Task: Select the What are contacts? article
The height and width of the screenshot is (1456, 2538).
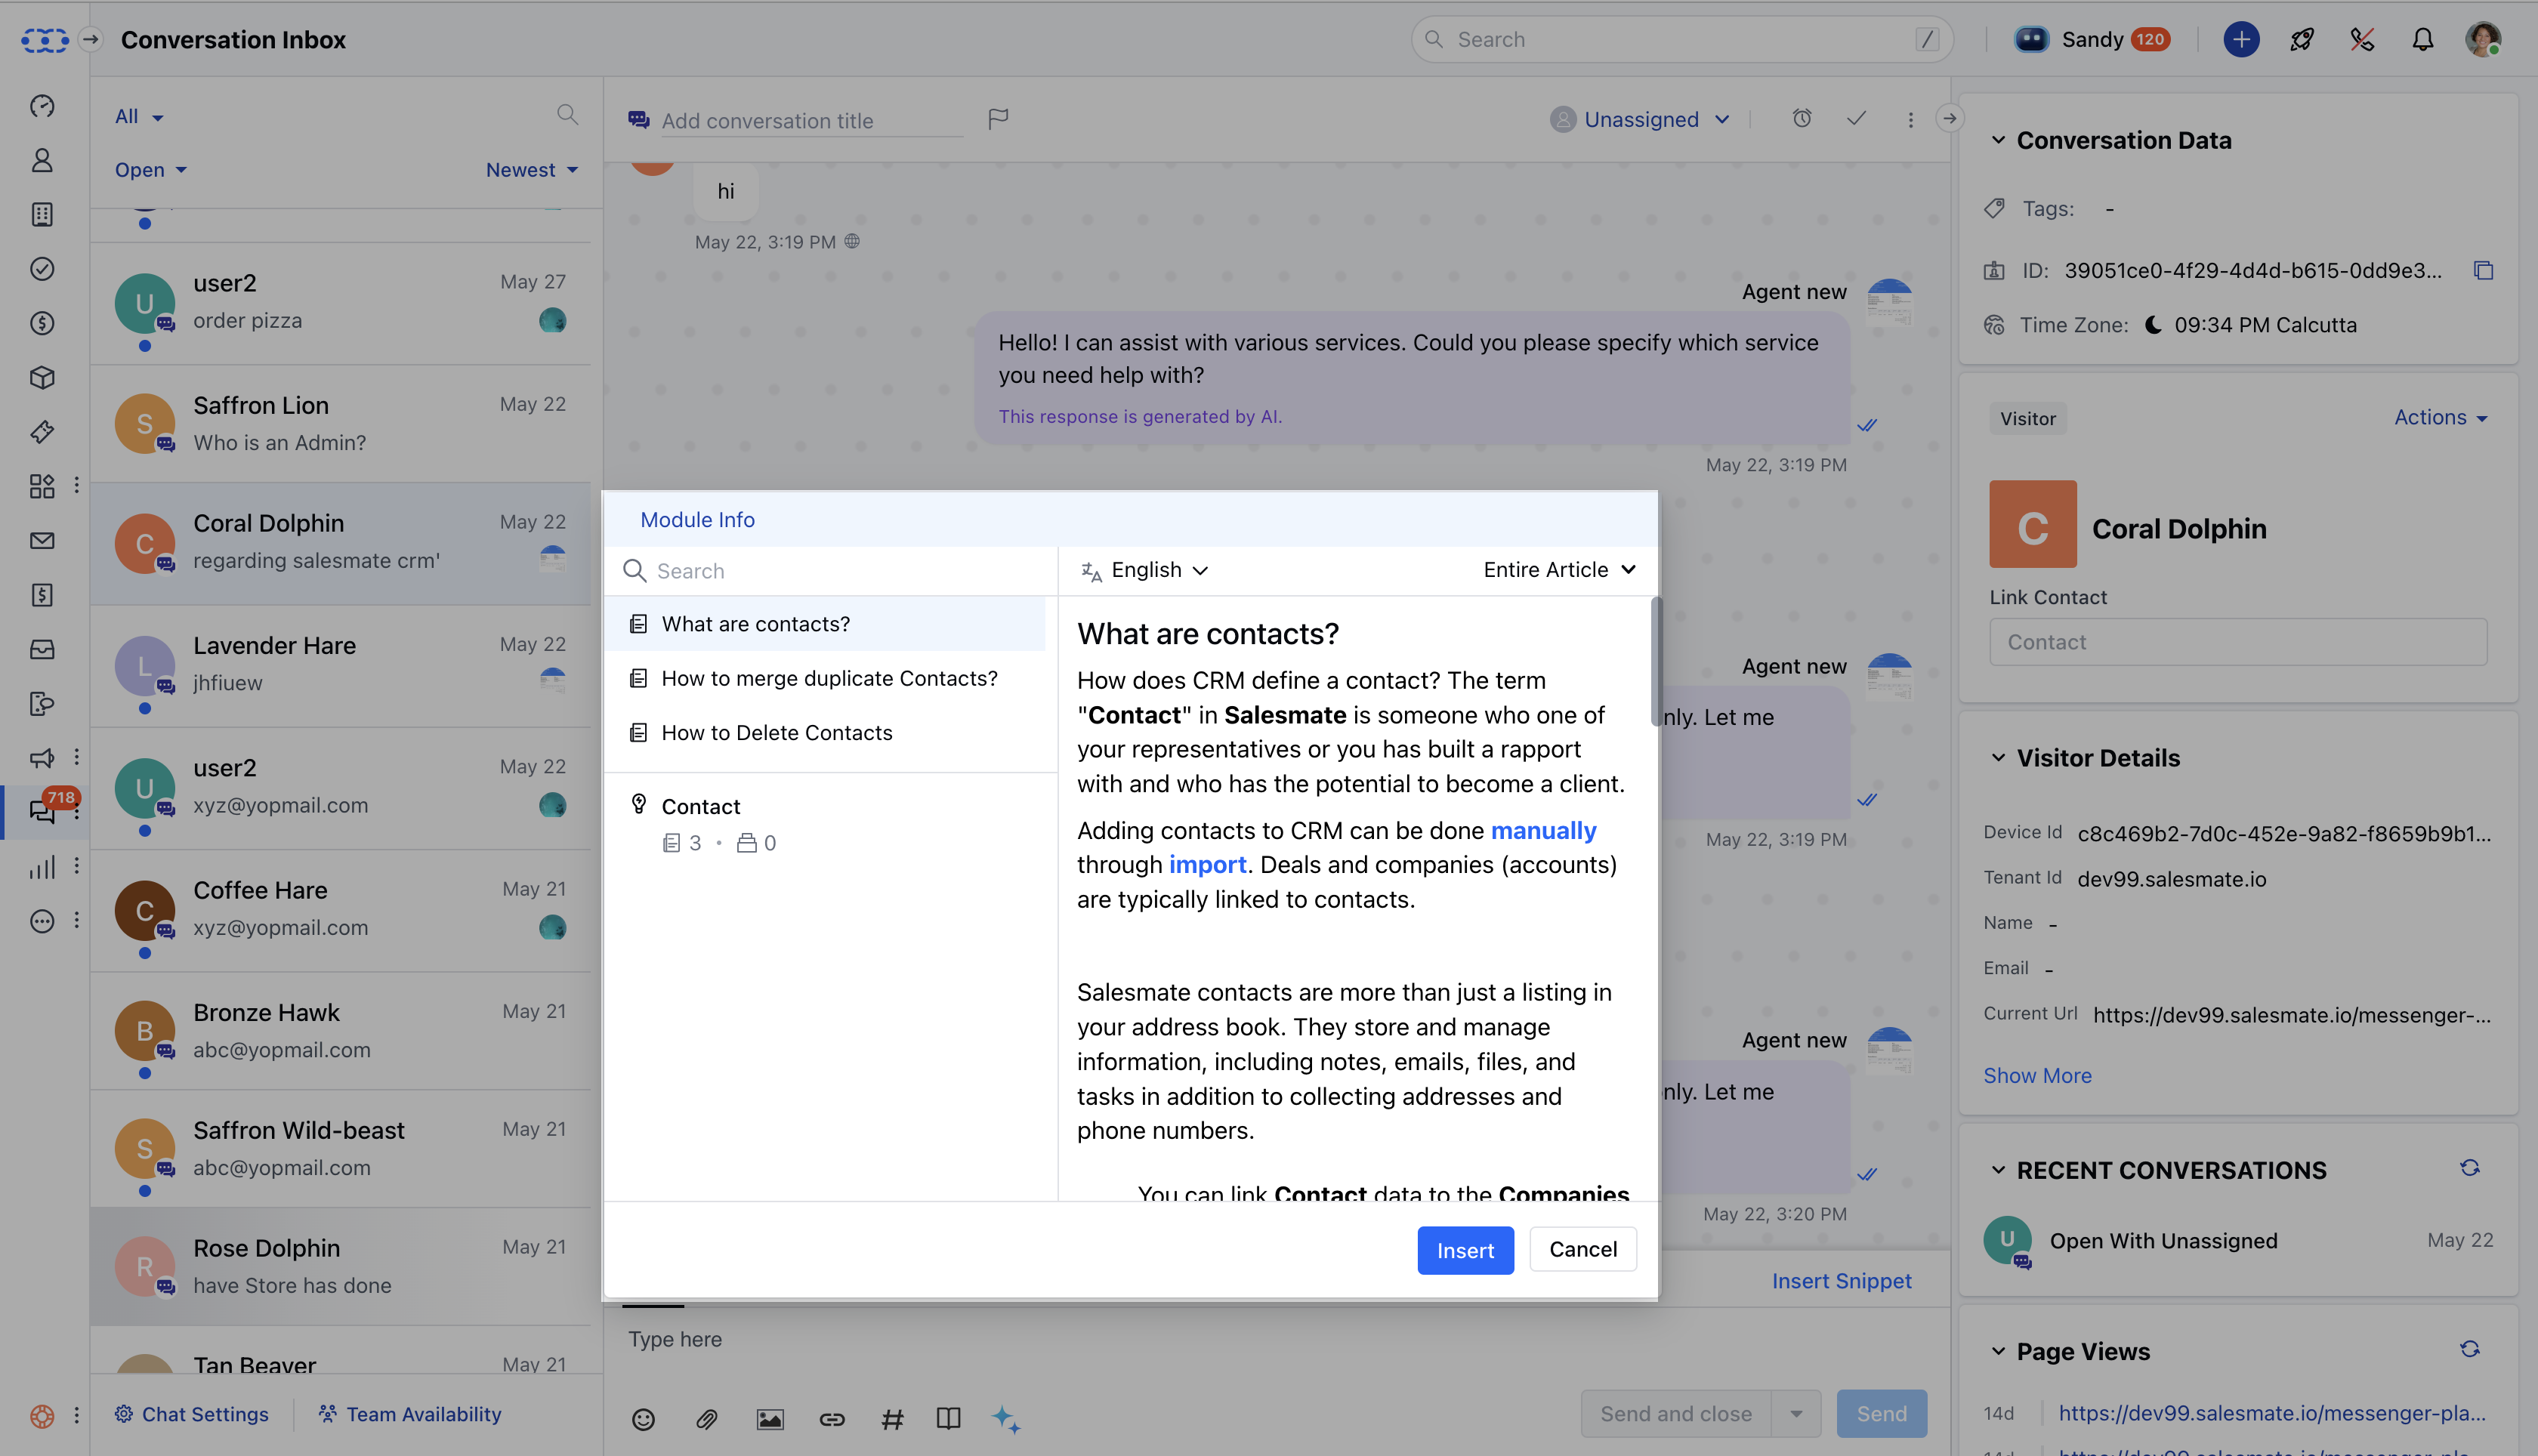Action: (x=825, y=624)
